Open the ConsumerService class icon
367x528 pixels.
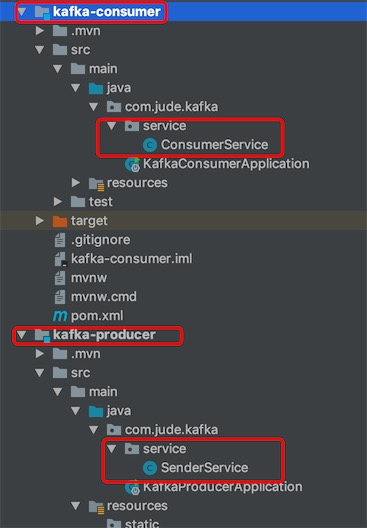click(150, 145)
